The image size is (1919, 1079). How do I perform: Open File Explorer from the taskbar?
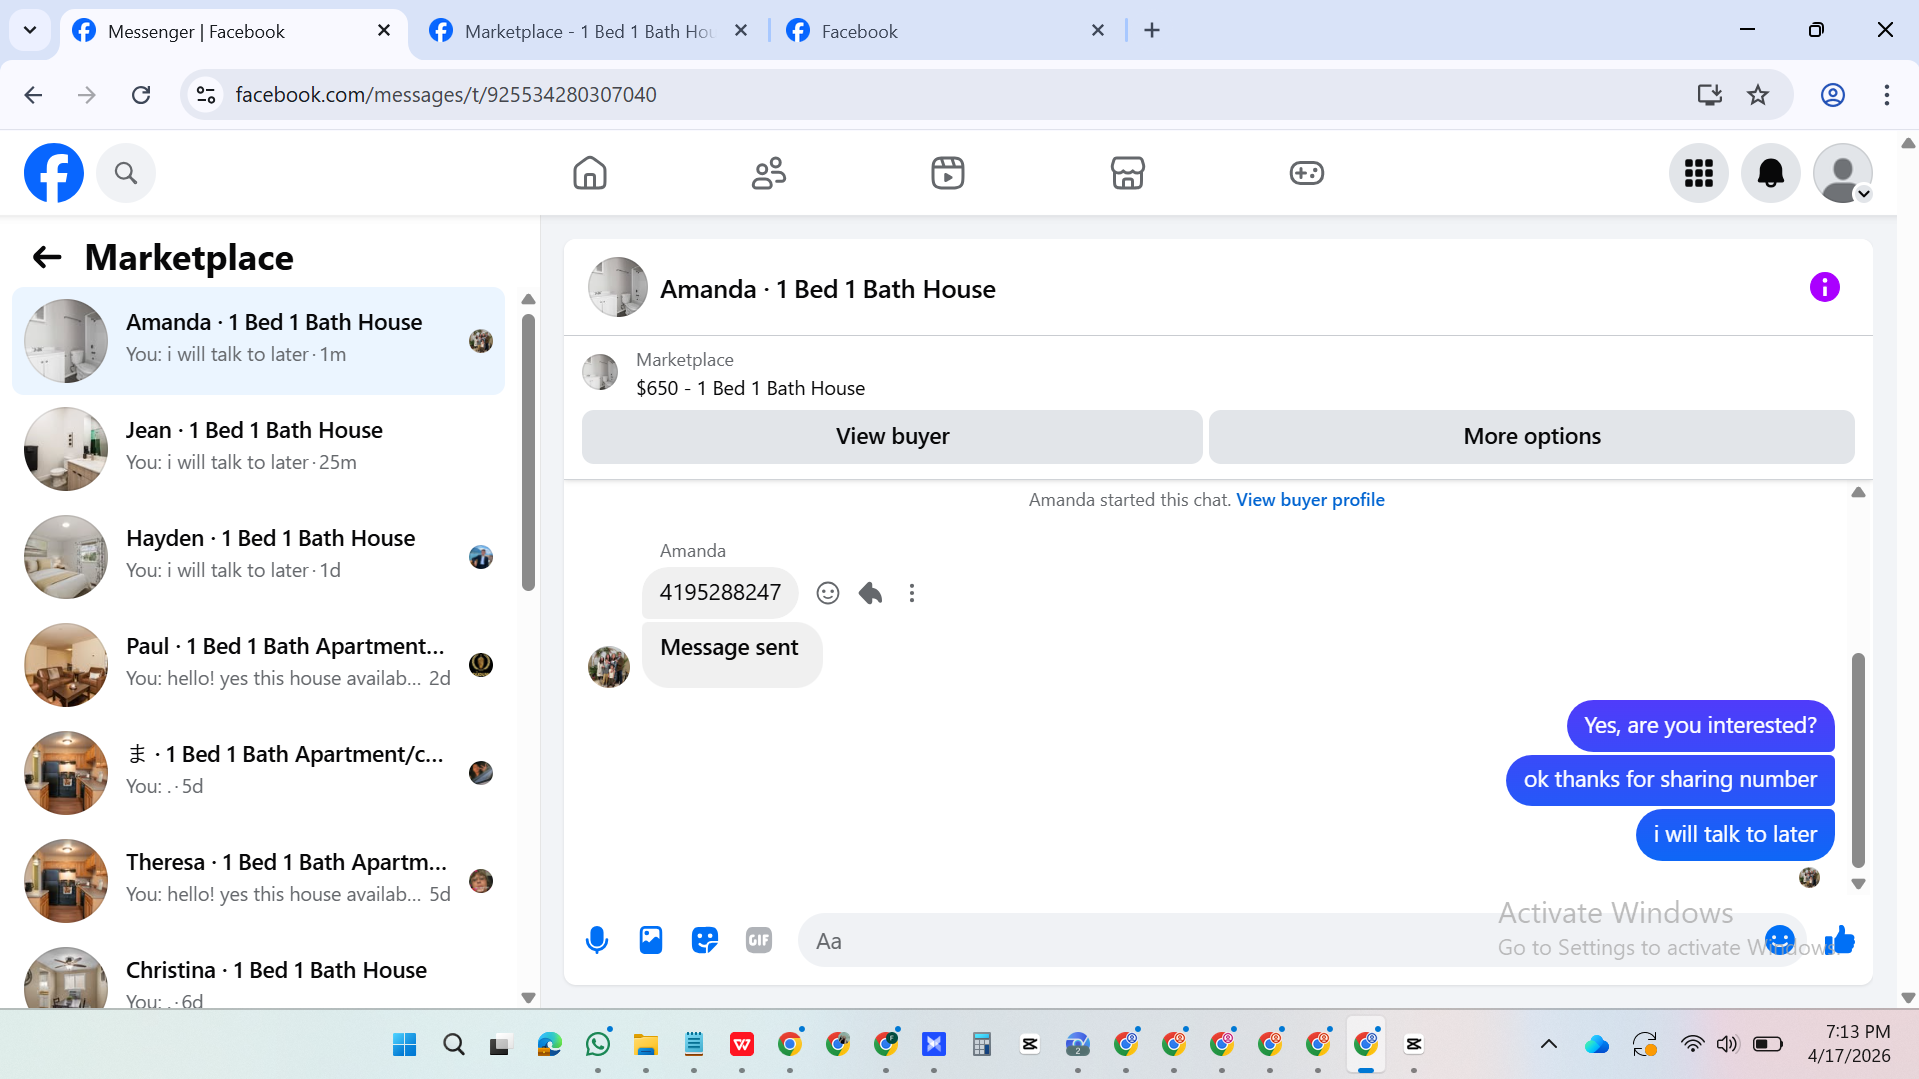(646, 1045)
